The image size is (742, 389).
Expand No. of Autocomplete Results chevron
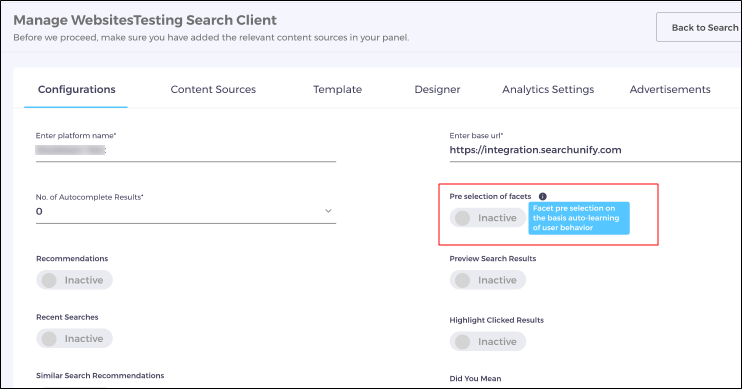328,211
